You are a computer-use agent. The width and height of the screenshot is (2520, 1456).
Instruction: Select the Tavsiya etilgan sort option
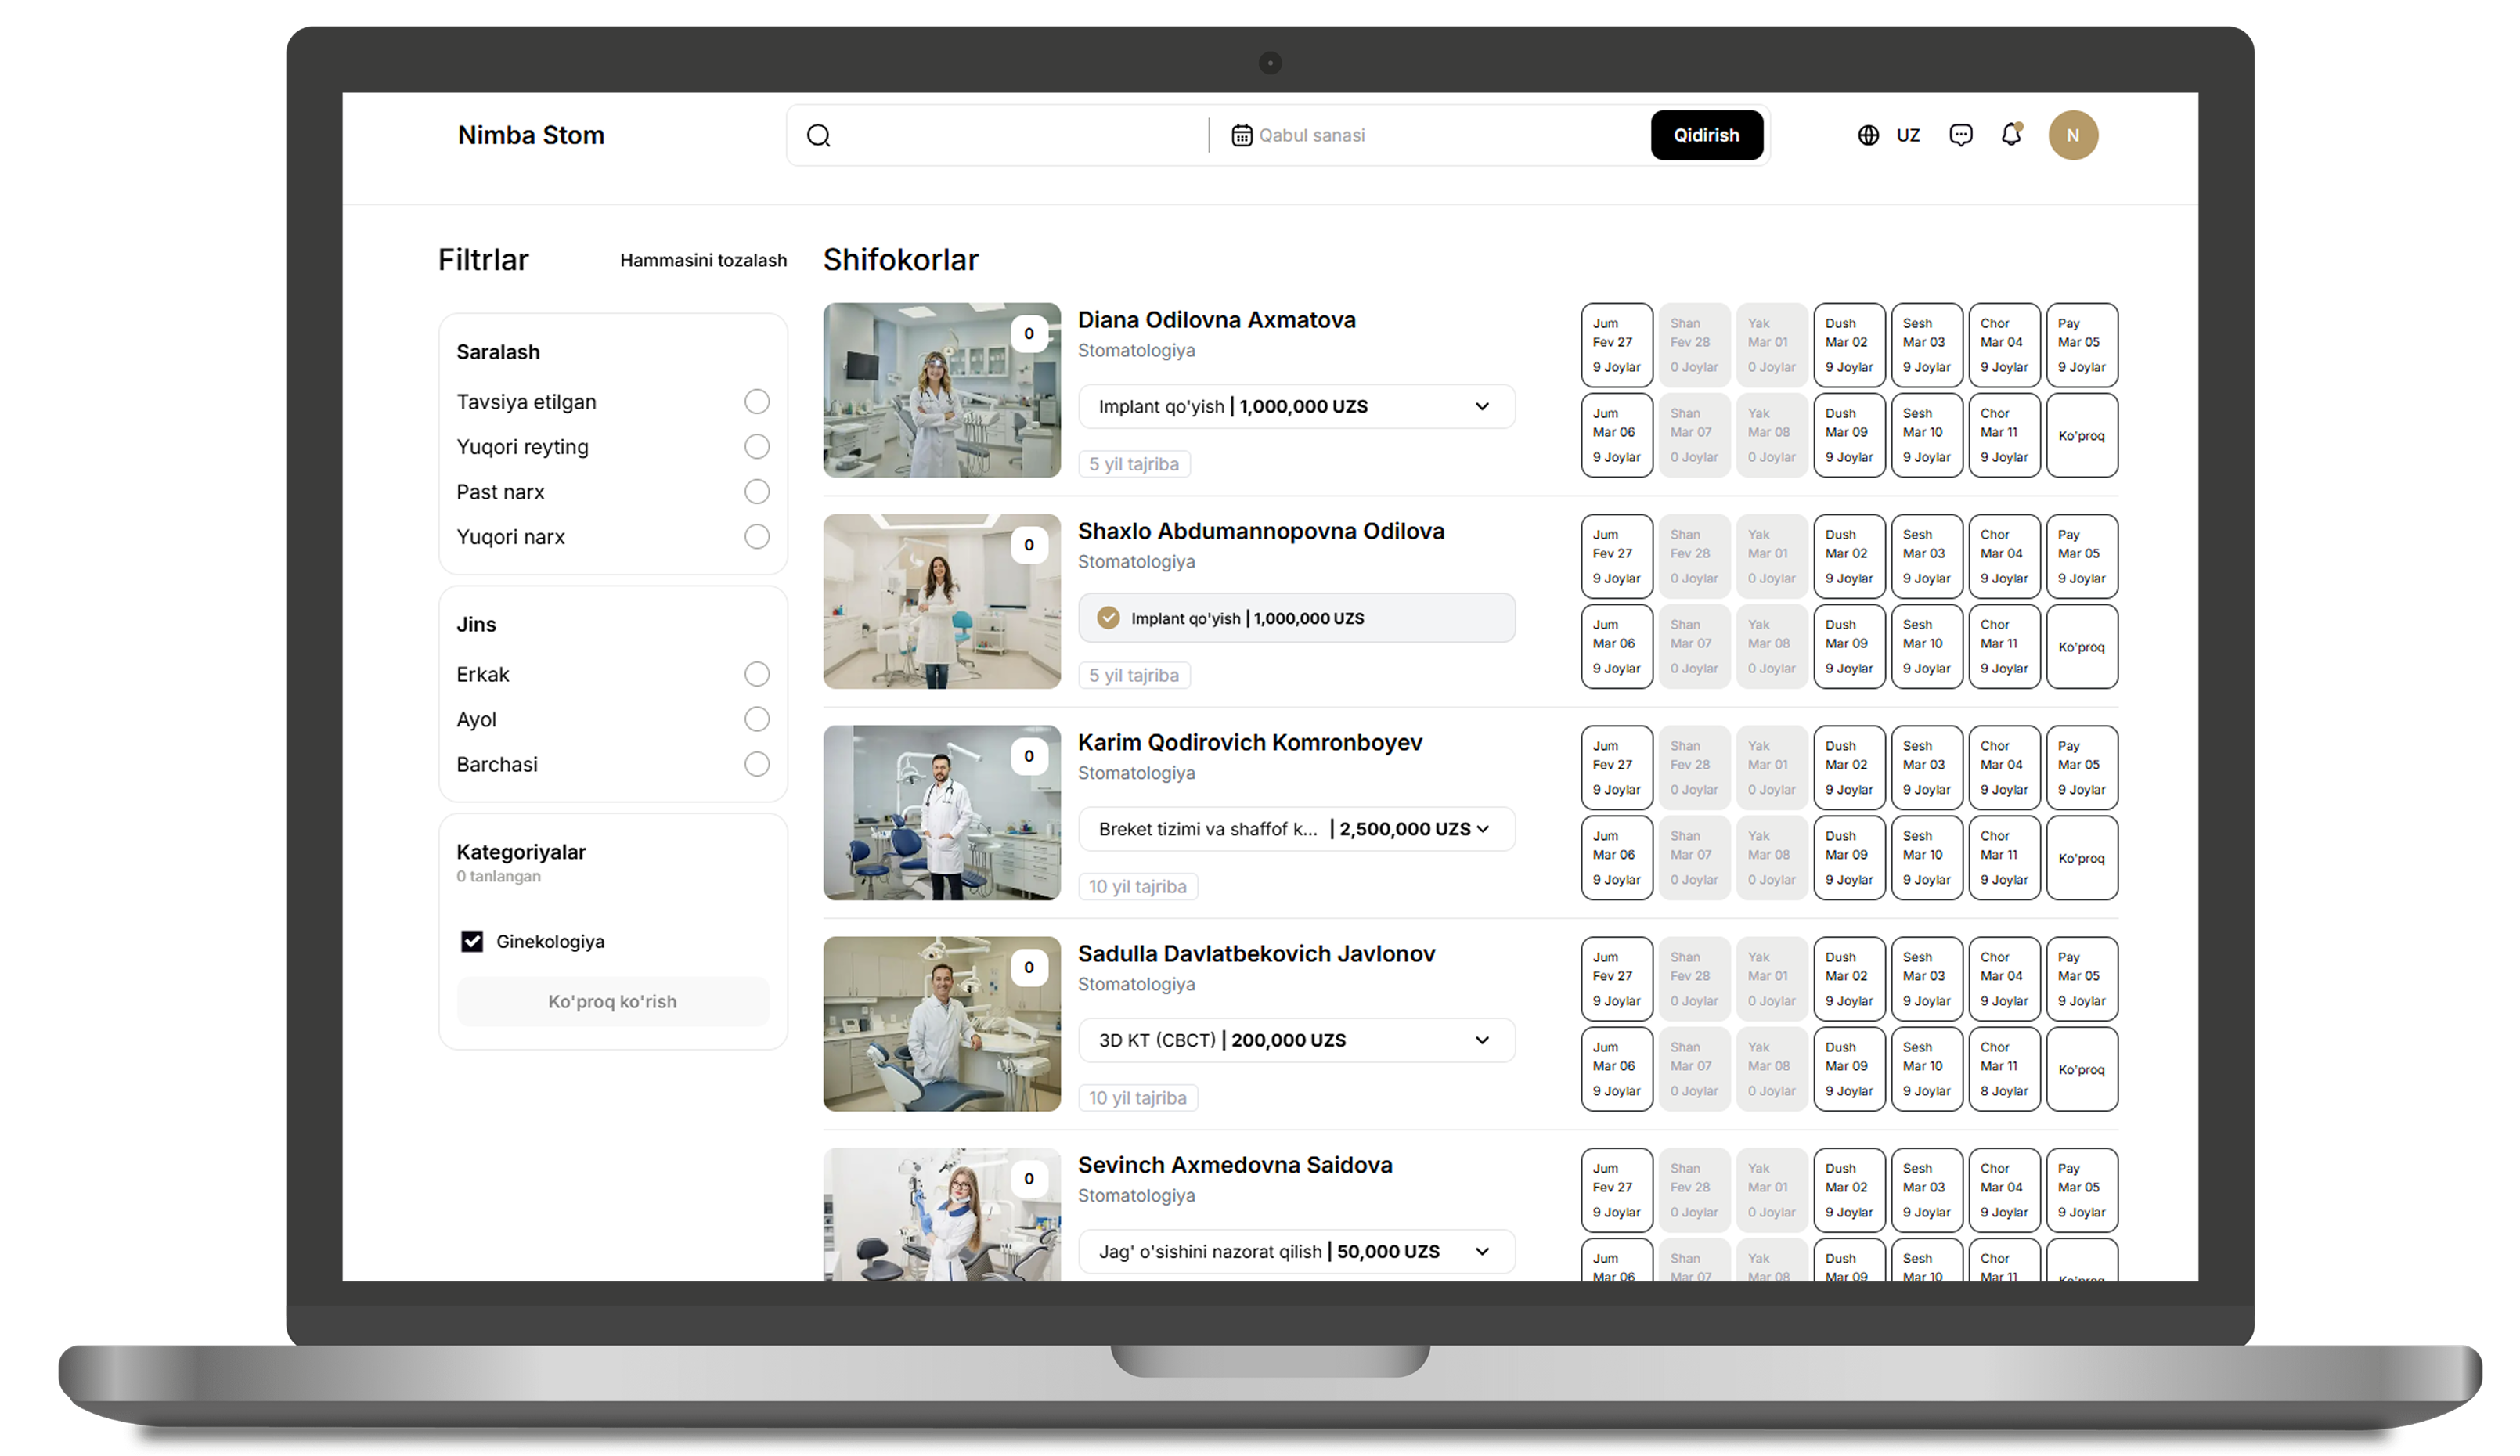[756, 402]
